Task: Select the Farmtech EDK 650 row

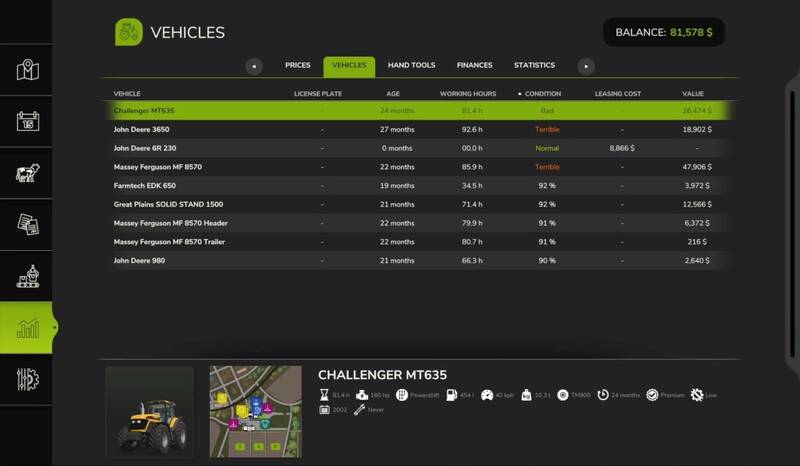Action: pos(418,186)
